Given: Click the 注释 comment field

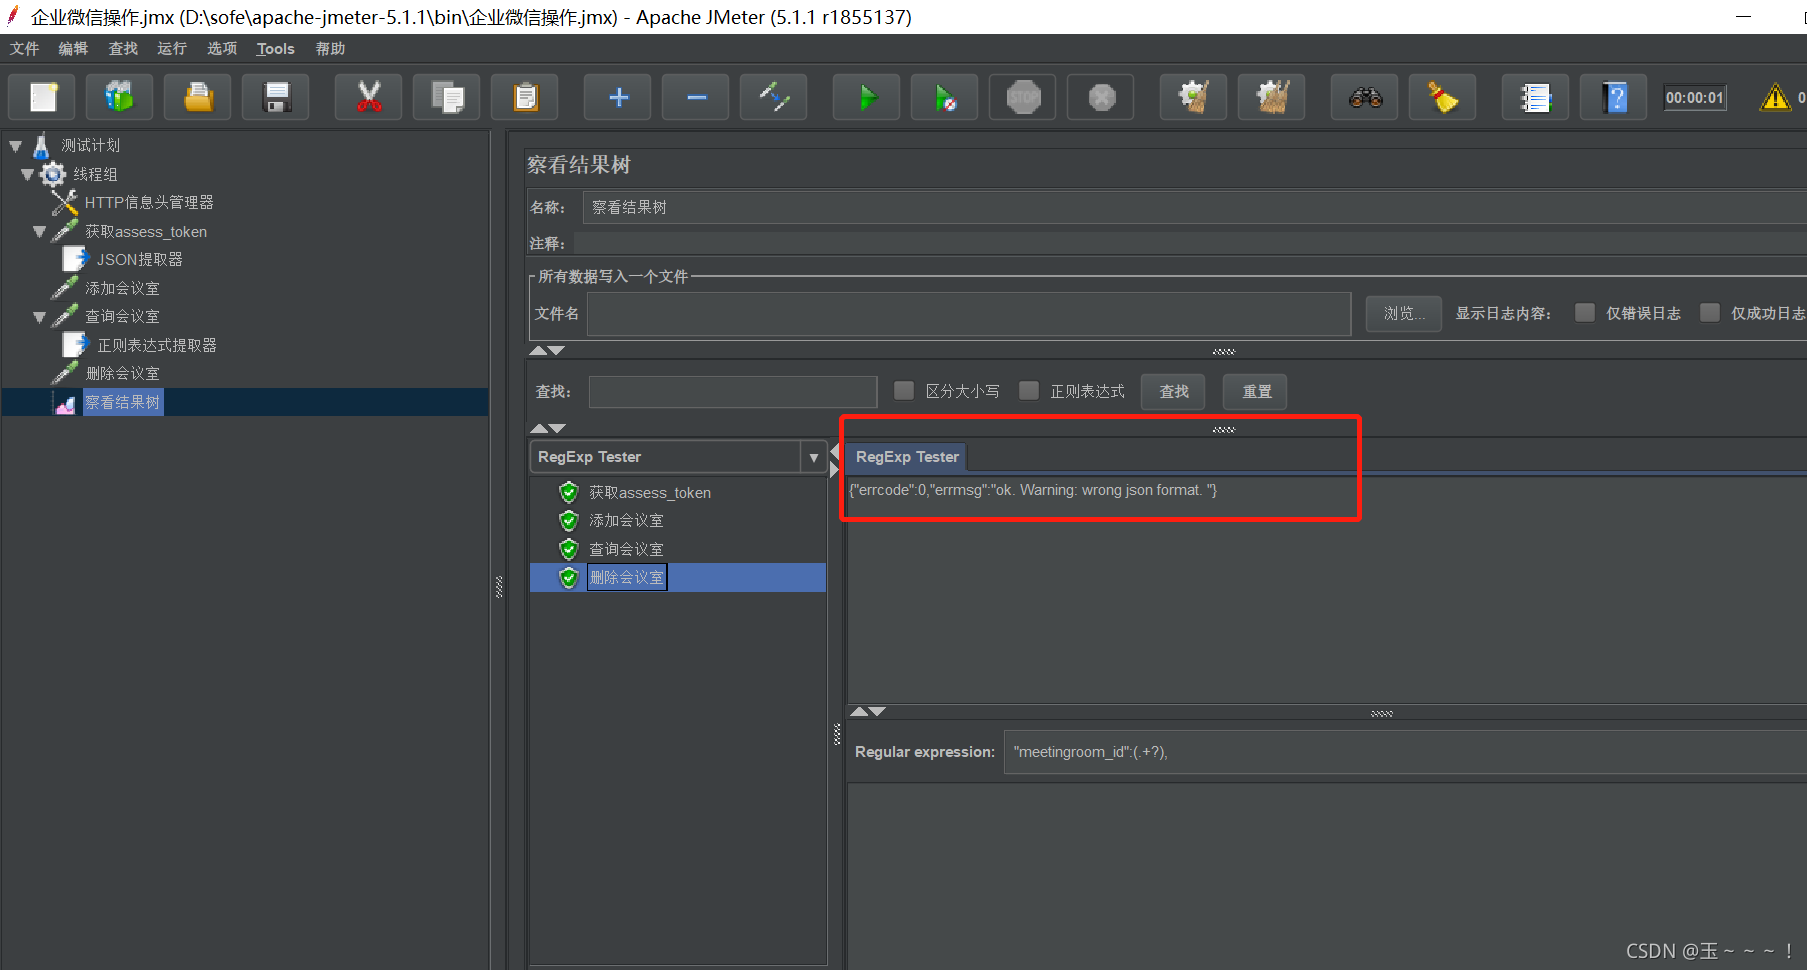Looking at the screenshot, I should (1190, 243).
